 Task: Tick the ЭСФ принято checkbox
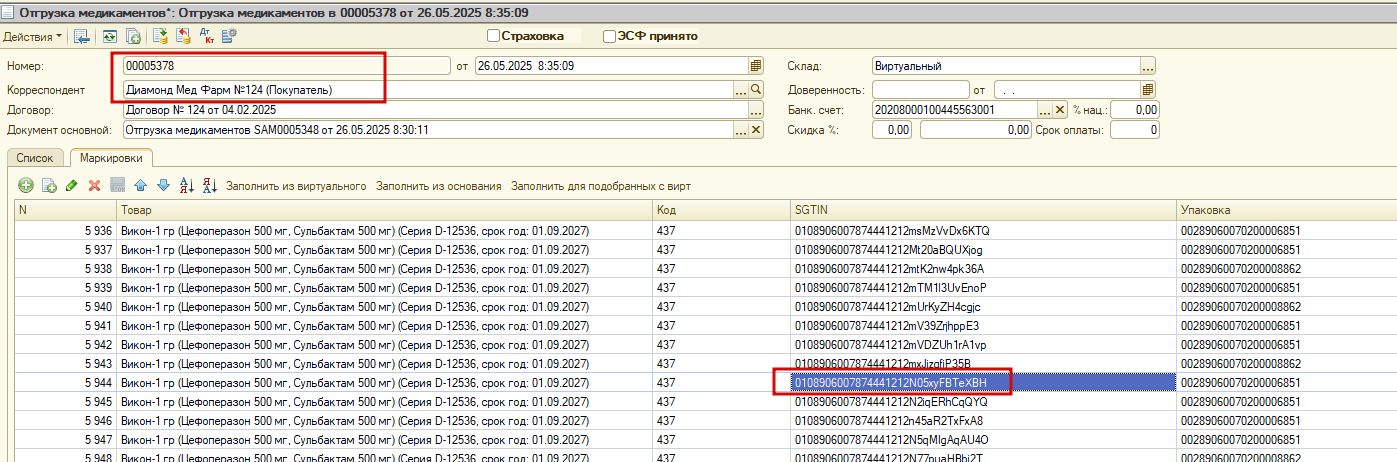click(x=609, y=36)
